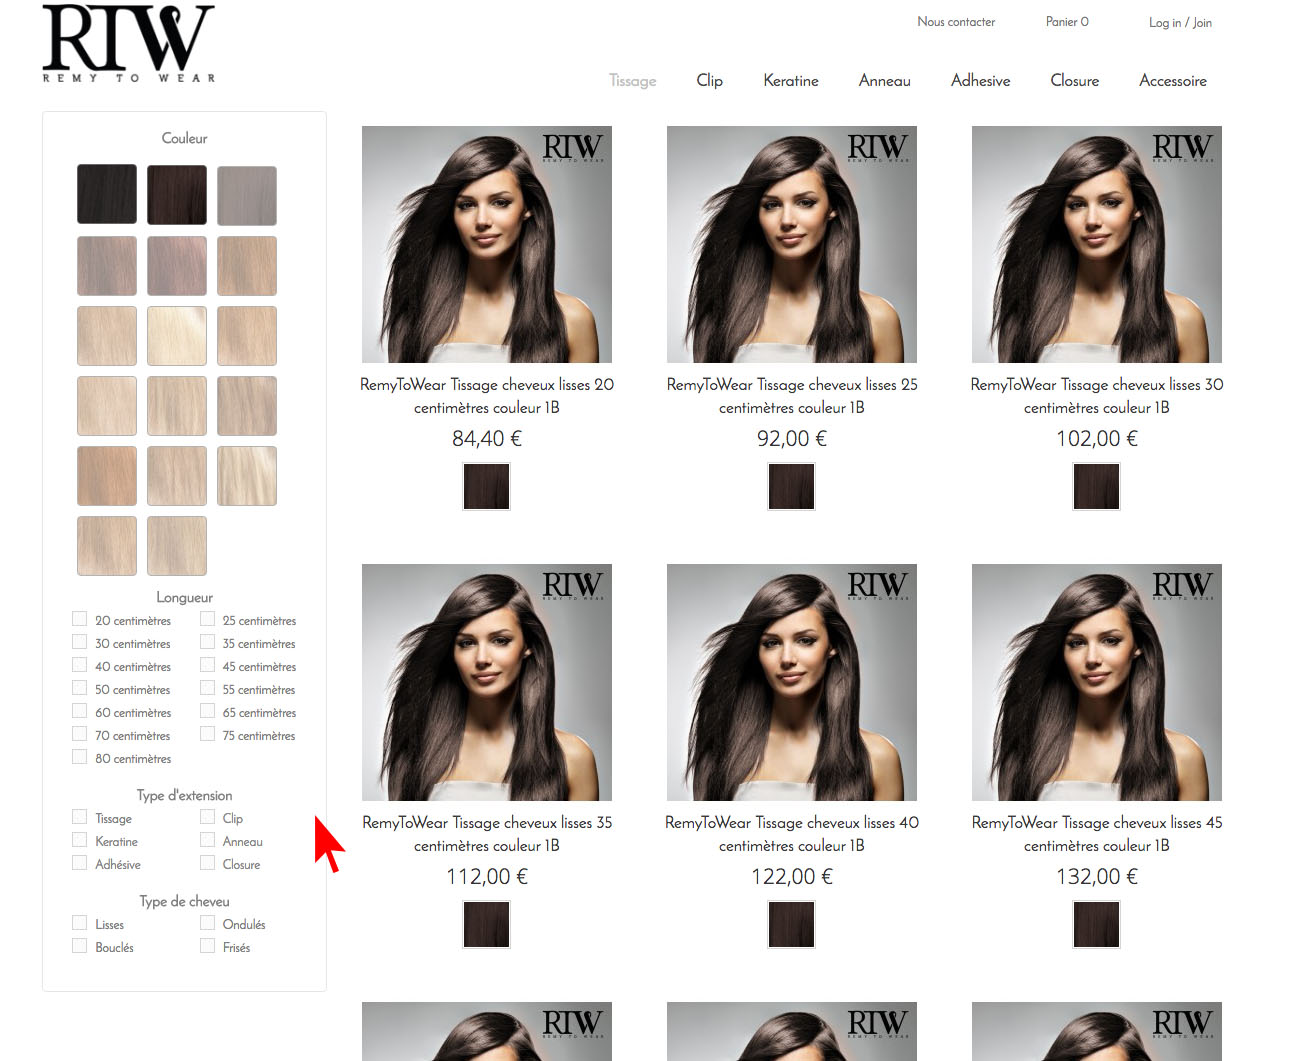Open the 20 centimètres product photo
The width and height of the screenshot is (1300, 1061).
487,244
